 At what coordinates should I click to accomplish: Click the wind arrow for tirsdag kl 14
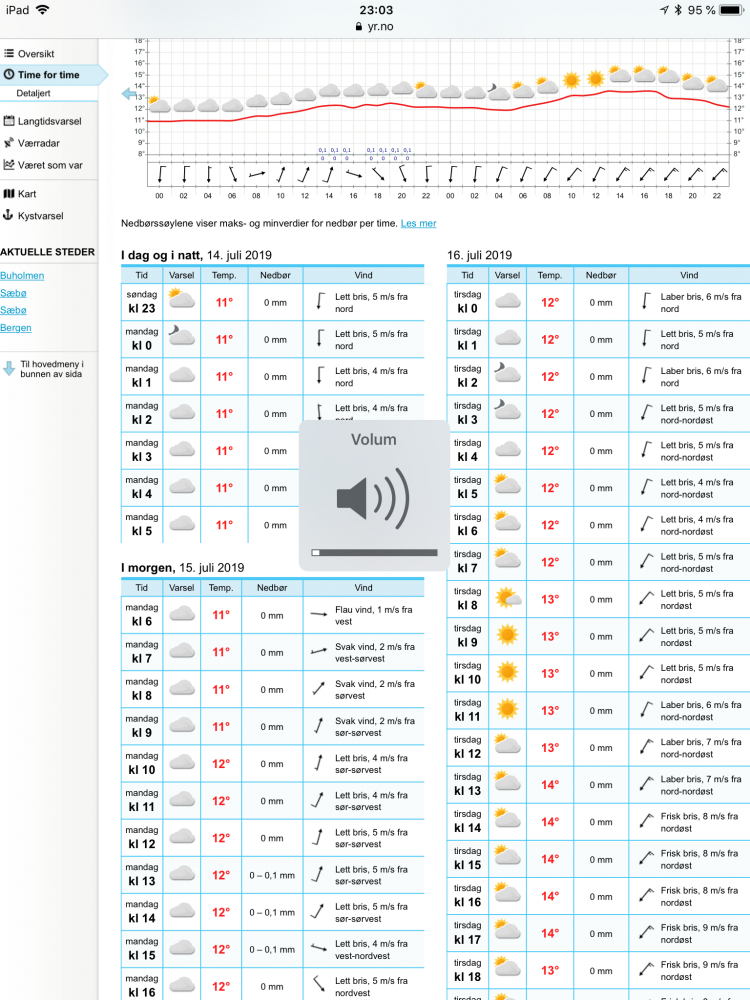coord(647,821)
